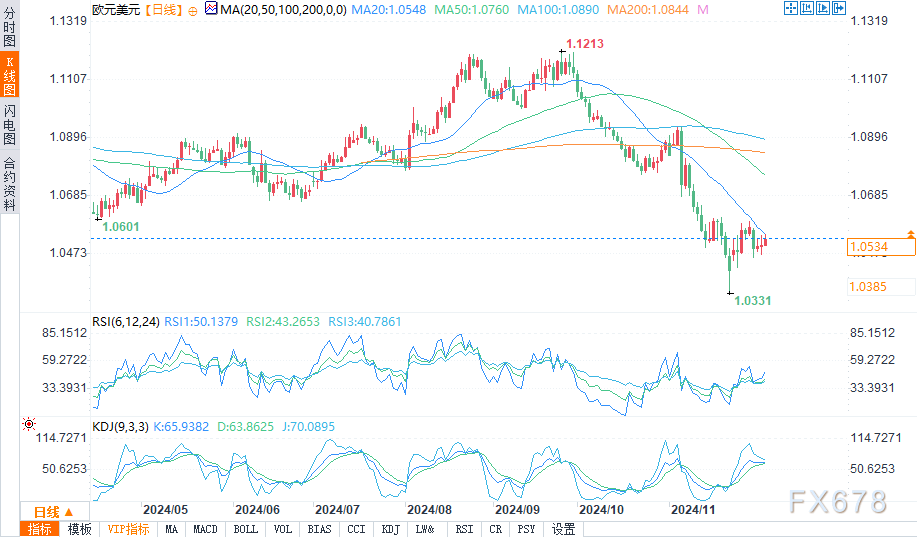917x537 pixels.
Task: Open the 合约资料 side tab
Action: (9, 184)
